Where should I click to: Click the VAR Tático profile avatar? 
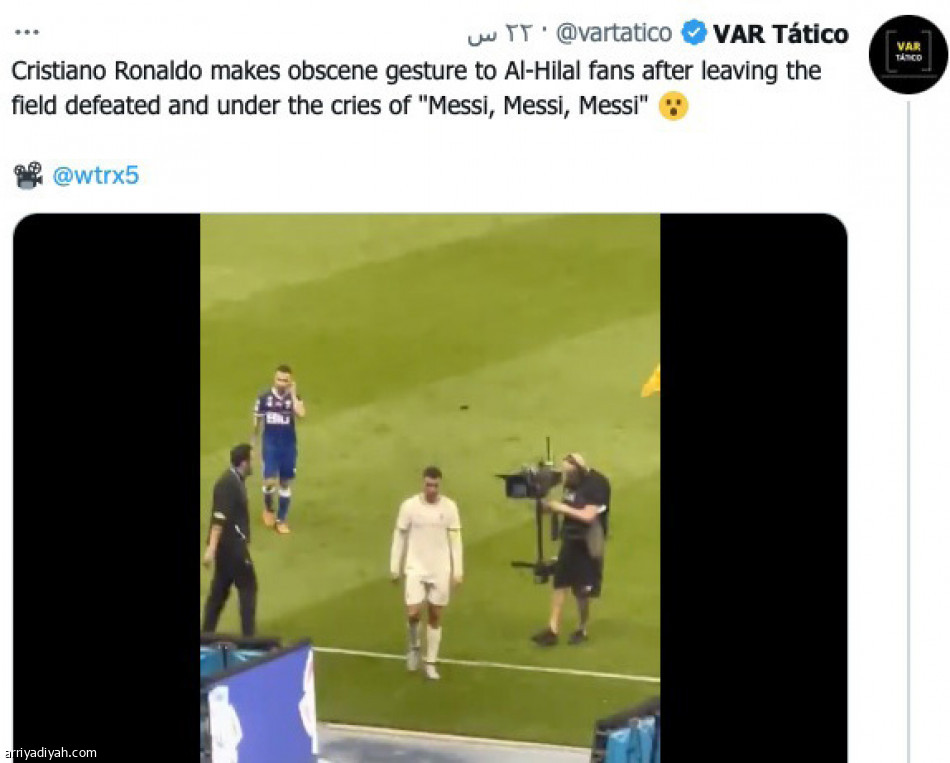point(907,53)
